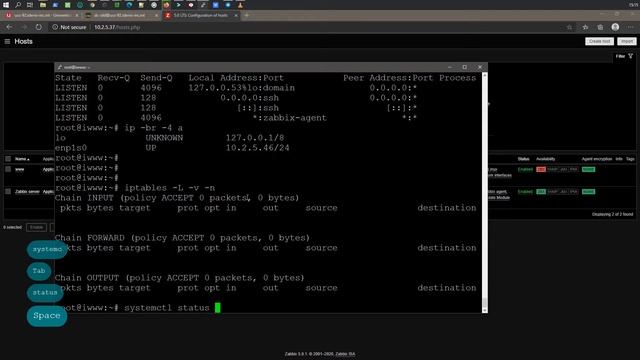The height and width of the screenshot is (360, 640).
Task: Open a new browser tab with plus
Action: tap(246, 15)
